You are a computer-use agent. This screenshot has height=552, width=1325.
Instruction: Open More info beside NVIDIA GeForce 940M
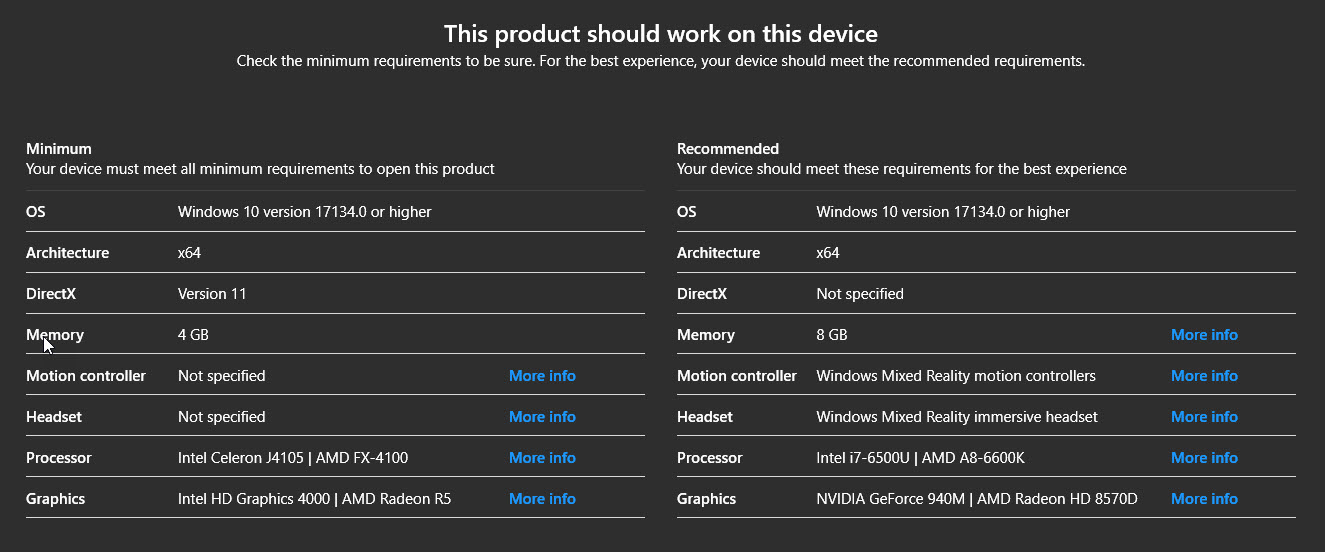point(1204,499)
